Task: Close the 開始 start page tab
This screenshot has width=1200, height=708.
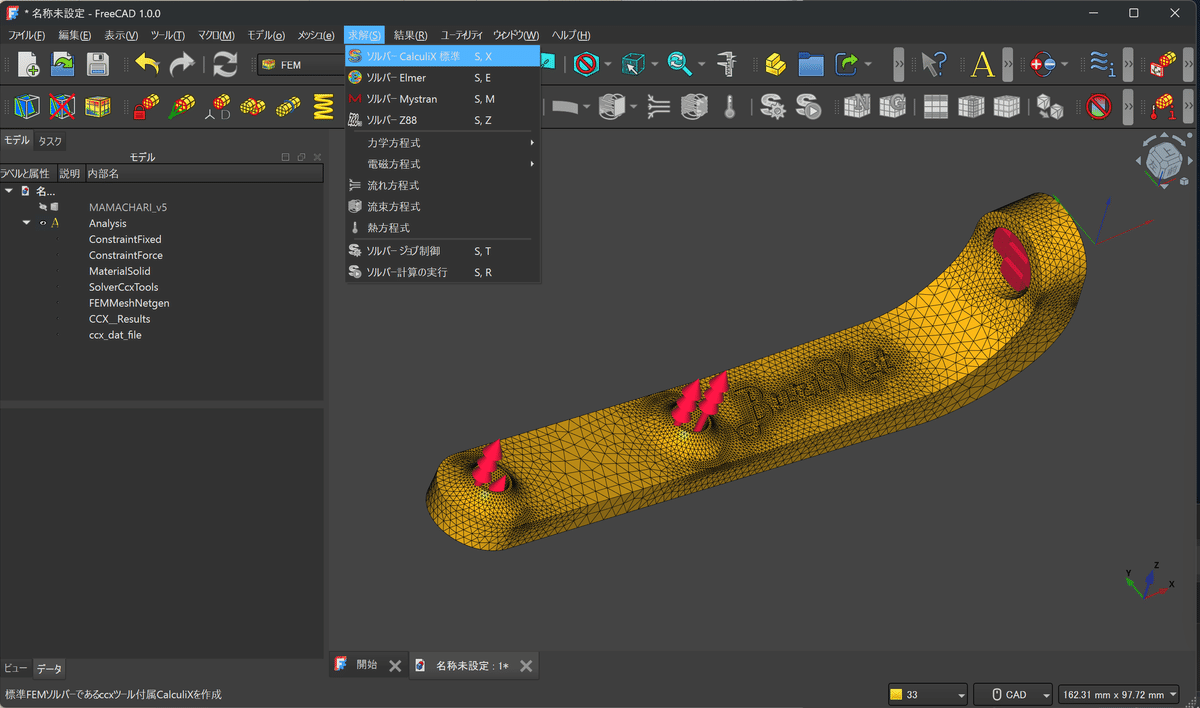Action: click(395, 666)
